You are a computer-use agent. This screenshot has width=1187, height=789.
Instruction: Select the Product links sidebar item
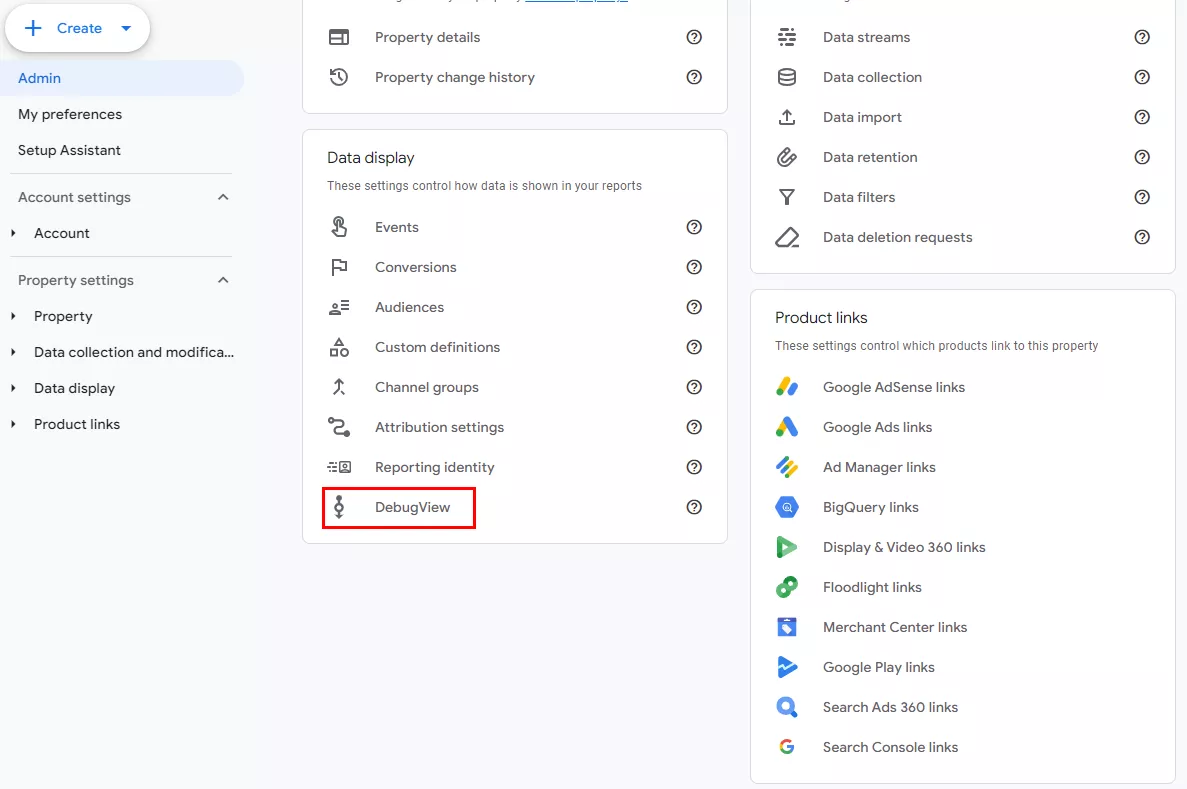pyautogui.click(x=76, y=424)
